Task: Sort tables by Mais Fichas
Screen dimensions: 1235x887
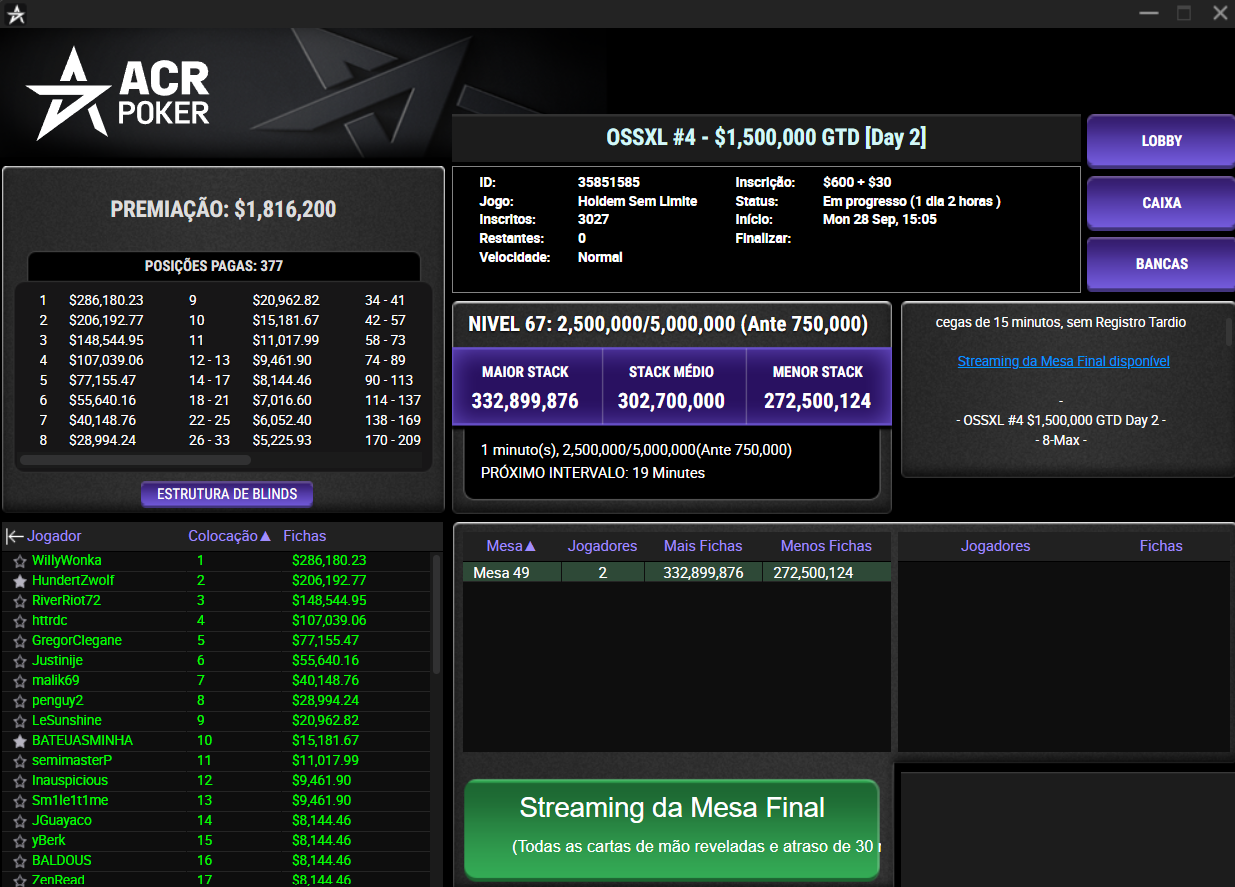Action: click(703, 546)
